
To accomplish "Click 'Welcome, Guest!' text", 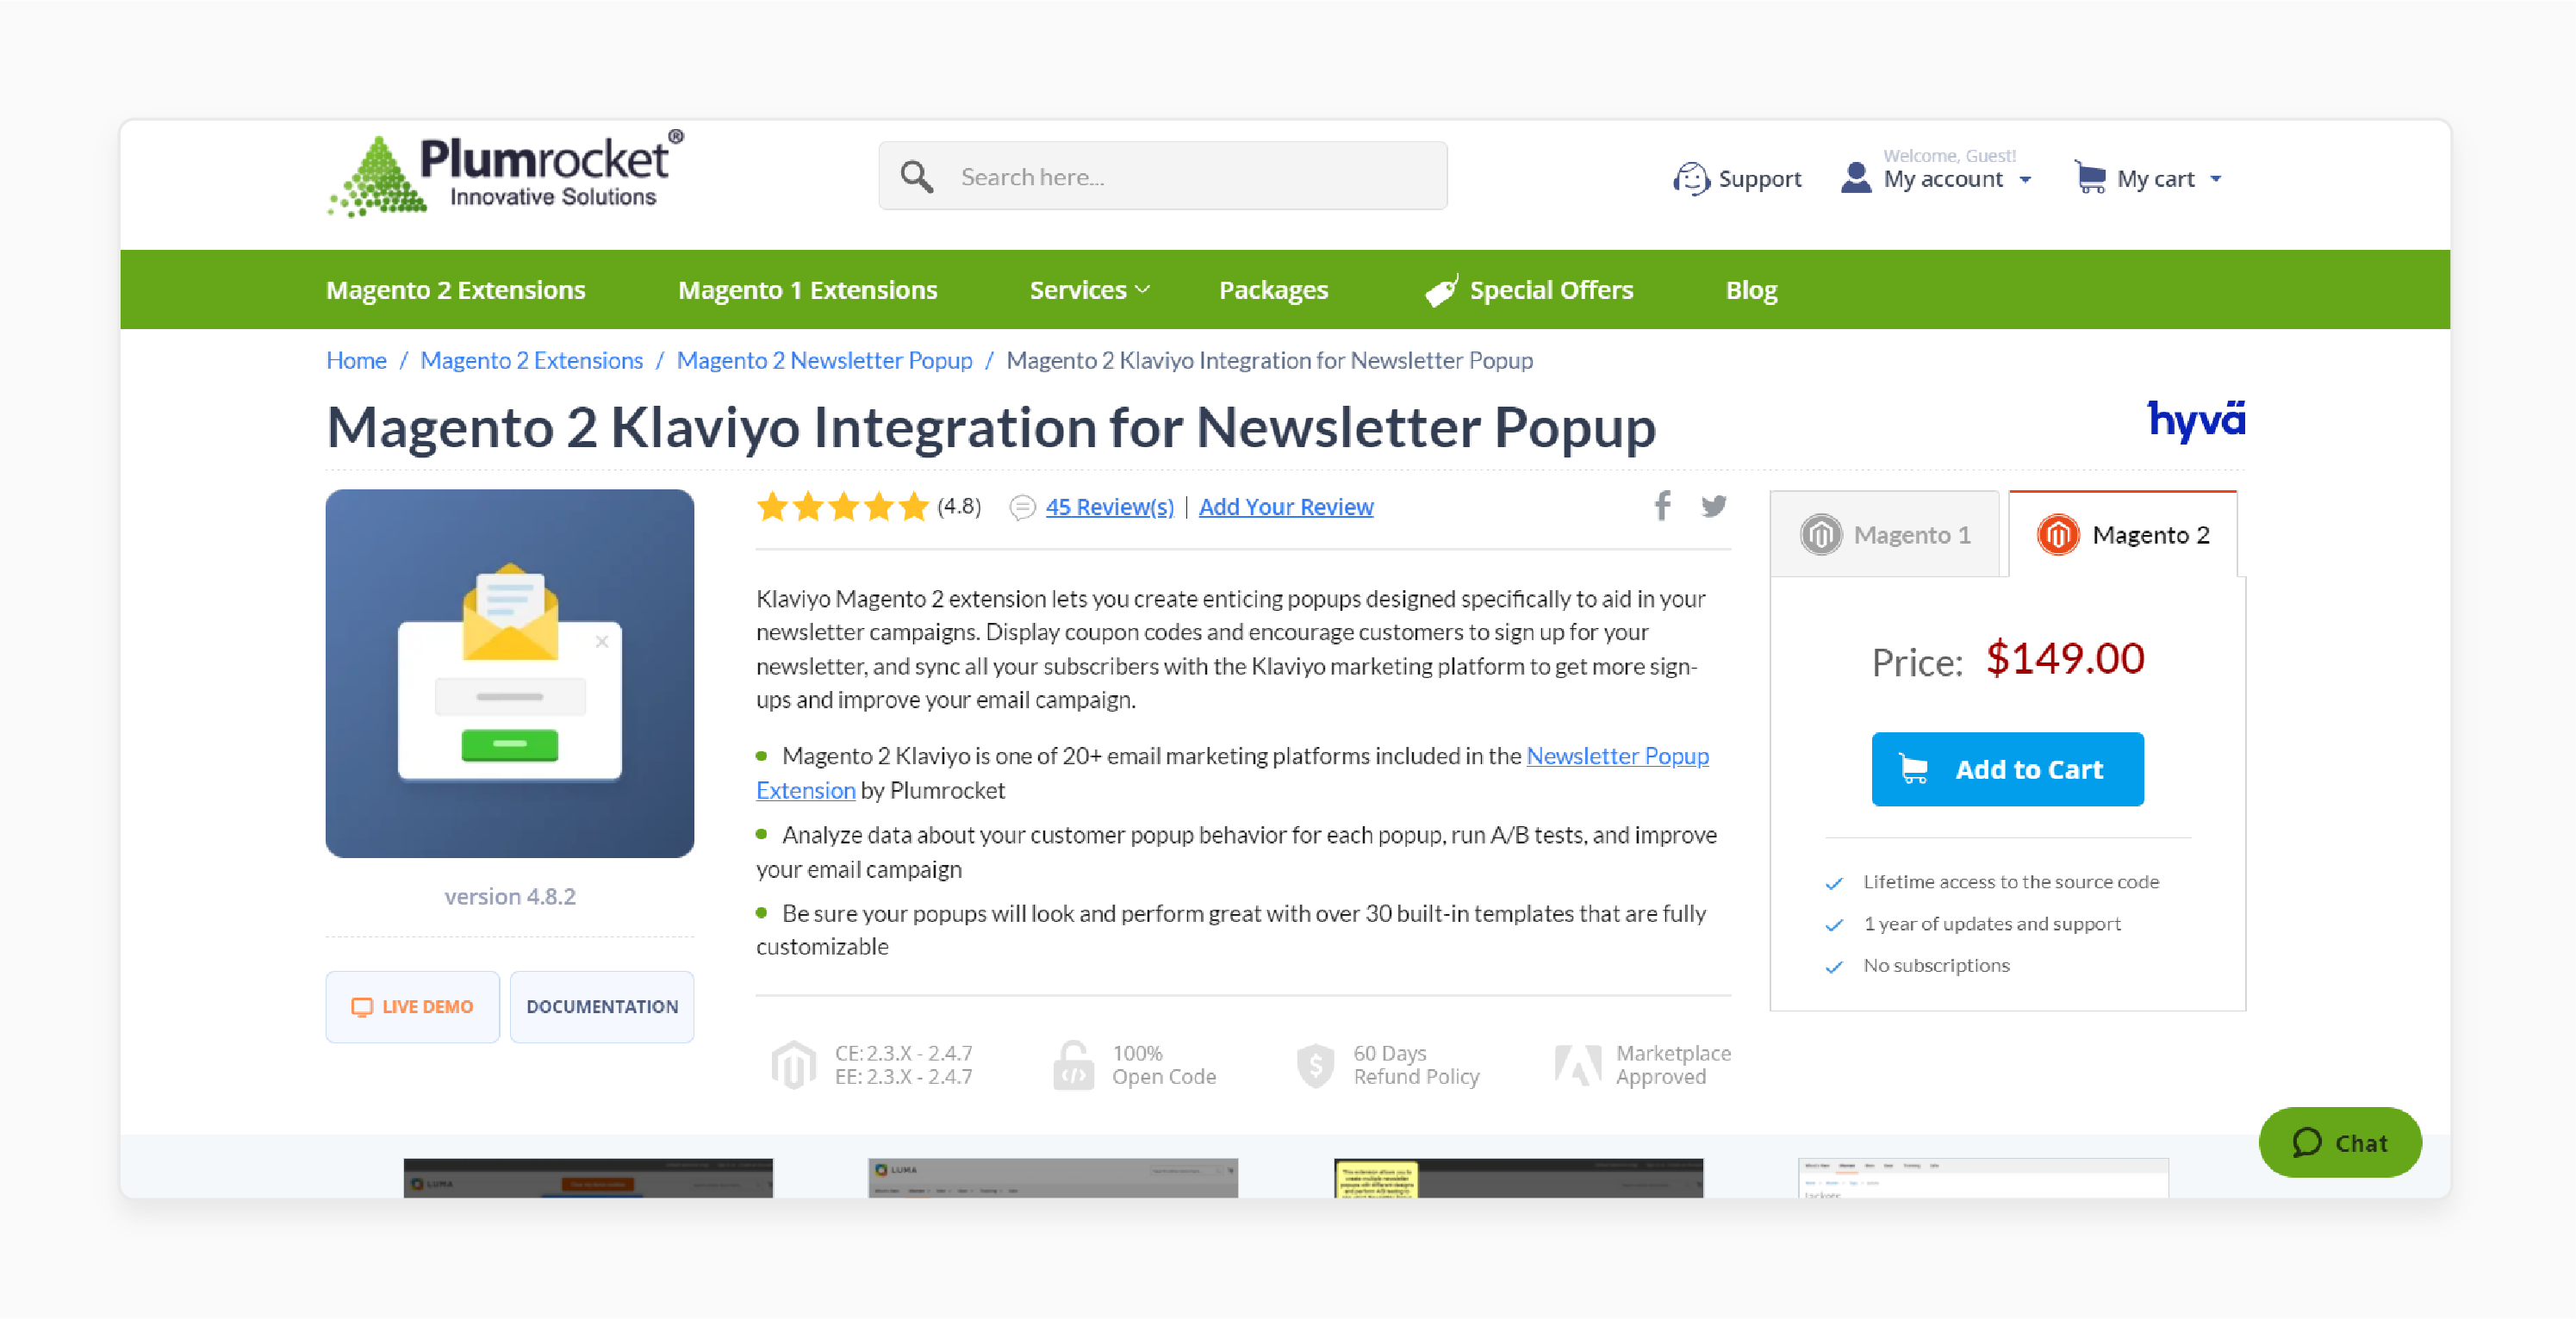I will click(x=1949, y=156).
